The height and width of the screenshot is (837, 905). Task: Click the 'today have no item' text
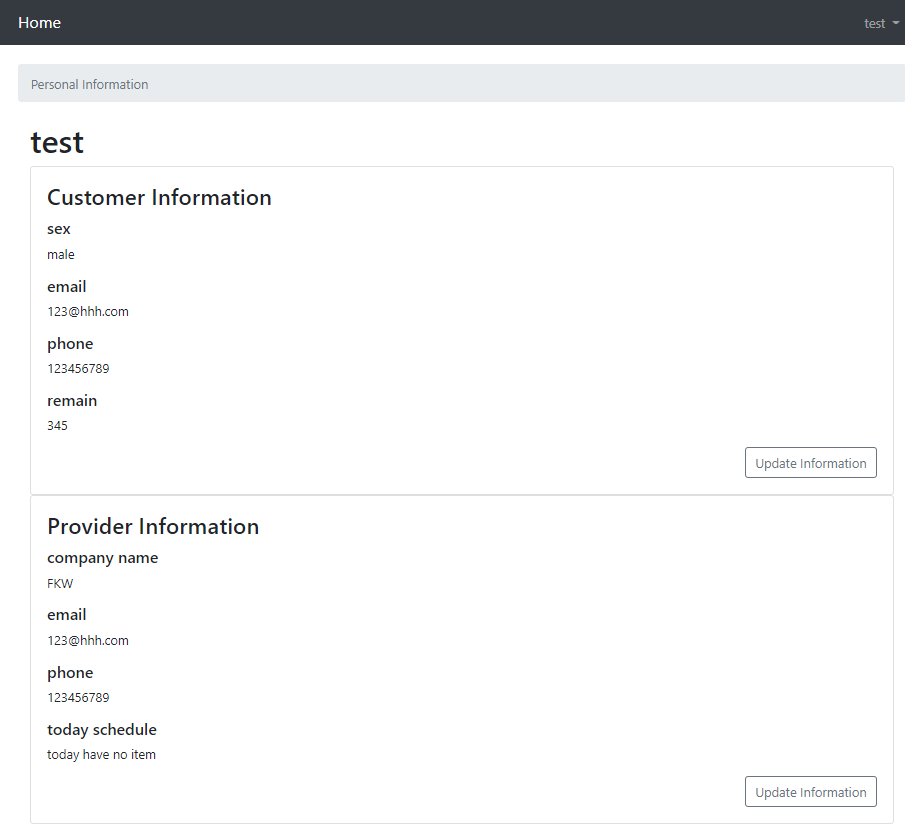pyautogui.click(x=101, y=755)
